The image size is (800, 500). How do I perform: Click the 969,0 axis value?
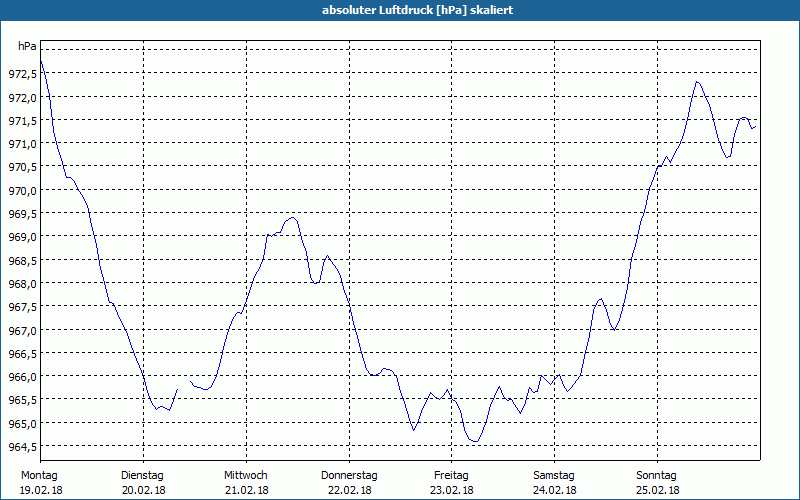23,237
